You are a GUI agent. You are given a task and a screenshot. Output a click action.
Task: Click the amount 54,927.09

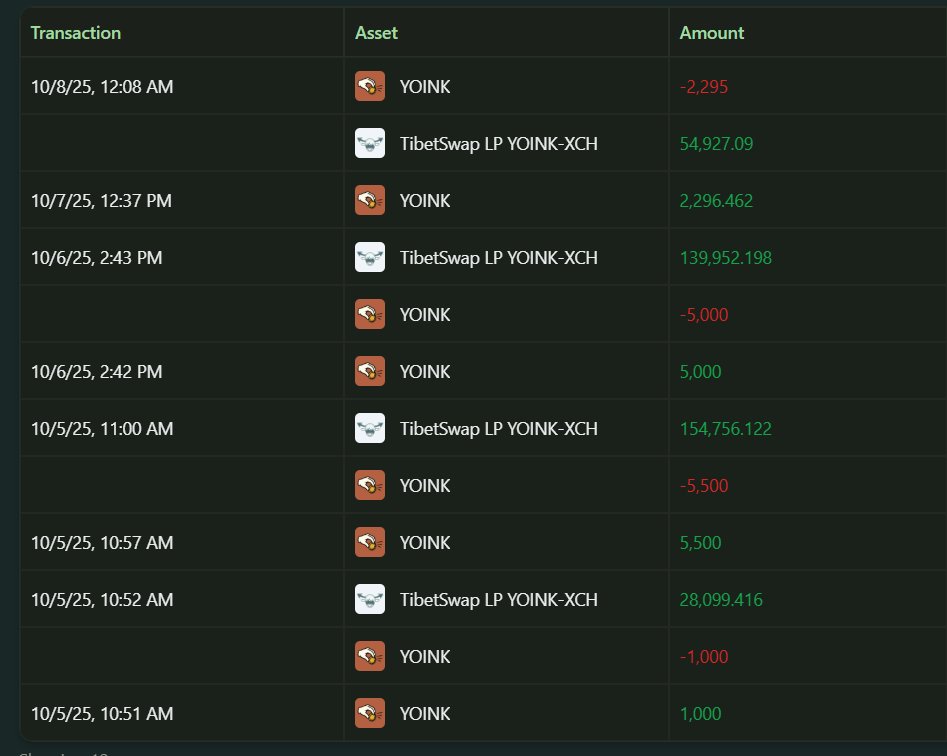pyautogui.click(x=716, y=144)
